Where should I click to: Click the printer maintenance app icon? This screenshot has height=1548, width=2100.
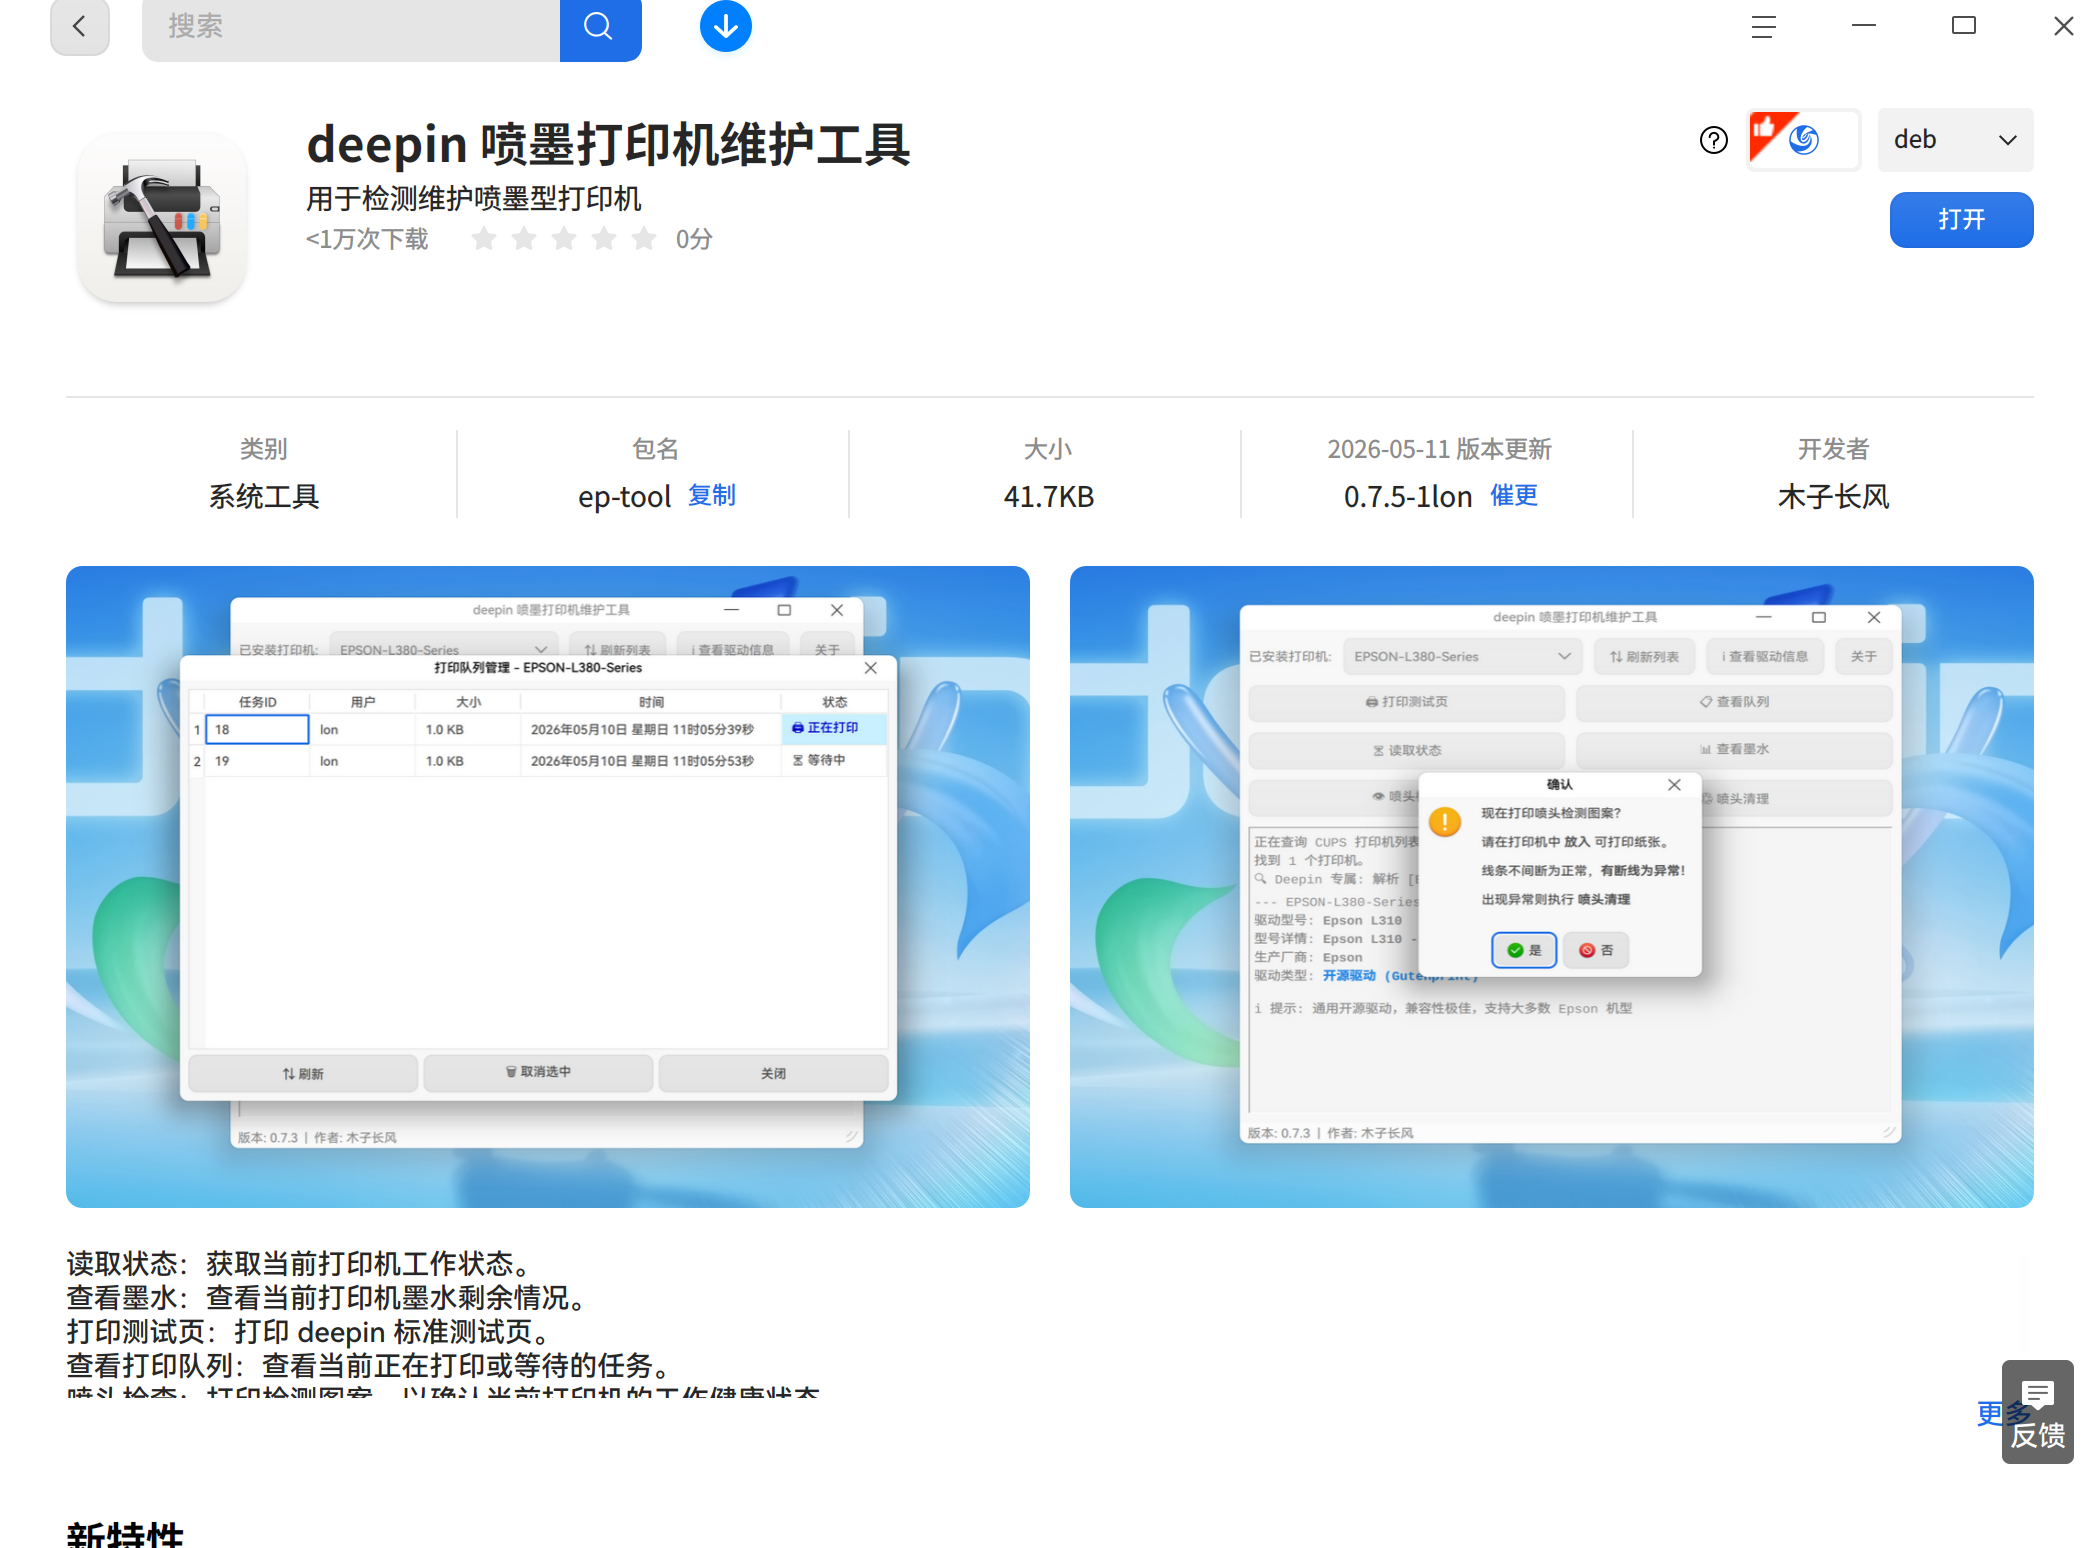pos(162,219)
